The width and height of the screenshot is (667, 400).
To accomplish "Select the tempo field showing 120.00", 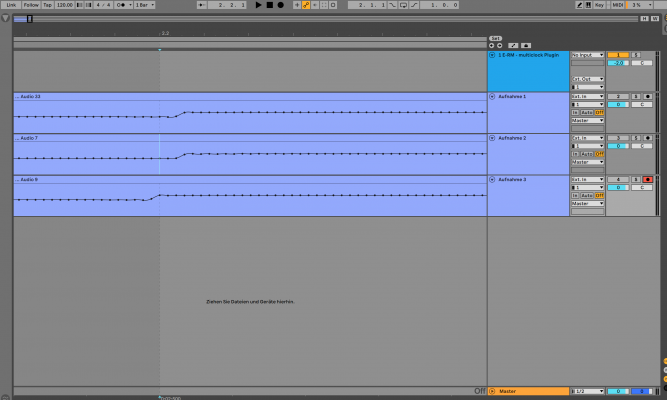I will coord(65,5).
